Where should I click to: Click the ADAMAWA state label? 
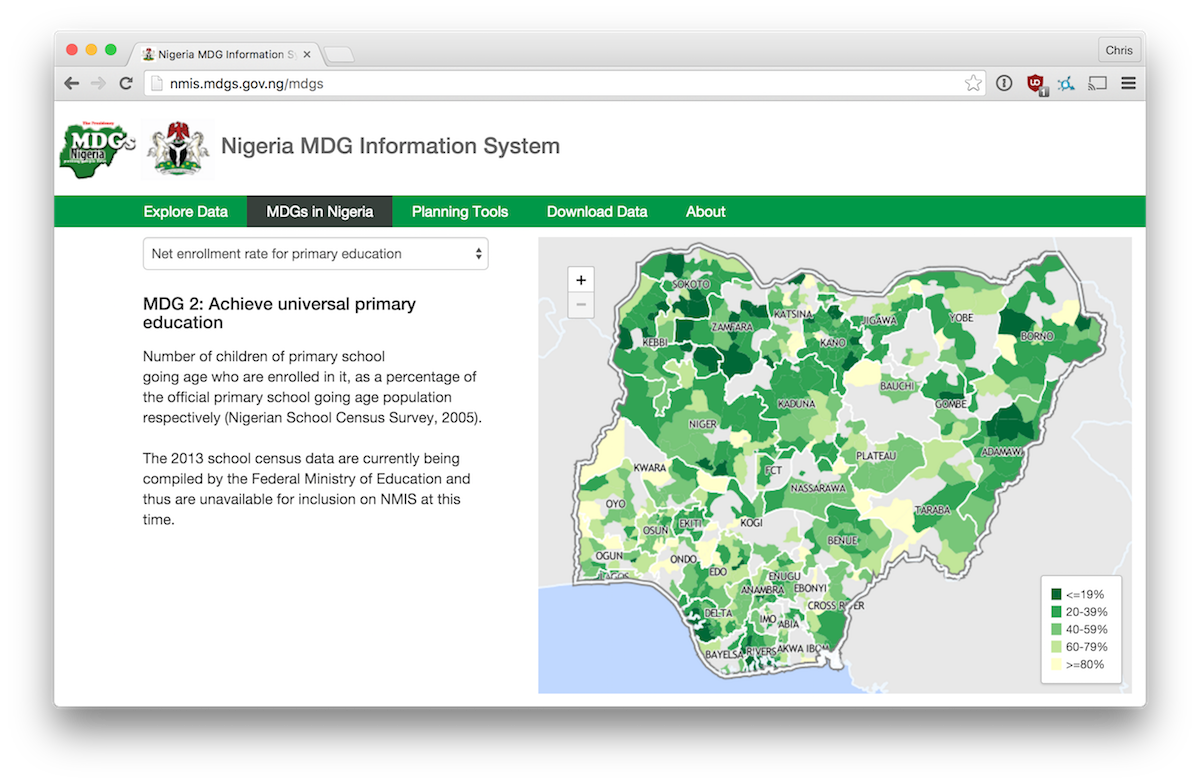(x=1003, y=452)
